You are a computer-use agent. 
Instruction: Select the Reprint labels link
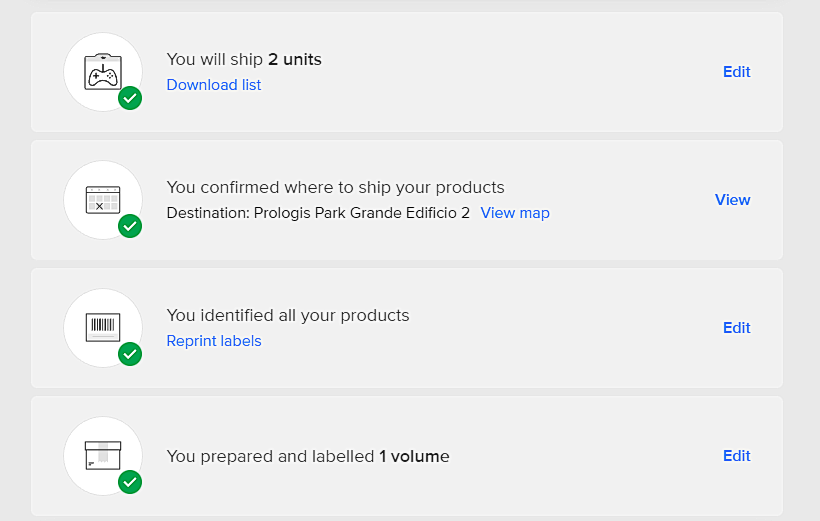[x=214, y=341]
